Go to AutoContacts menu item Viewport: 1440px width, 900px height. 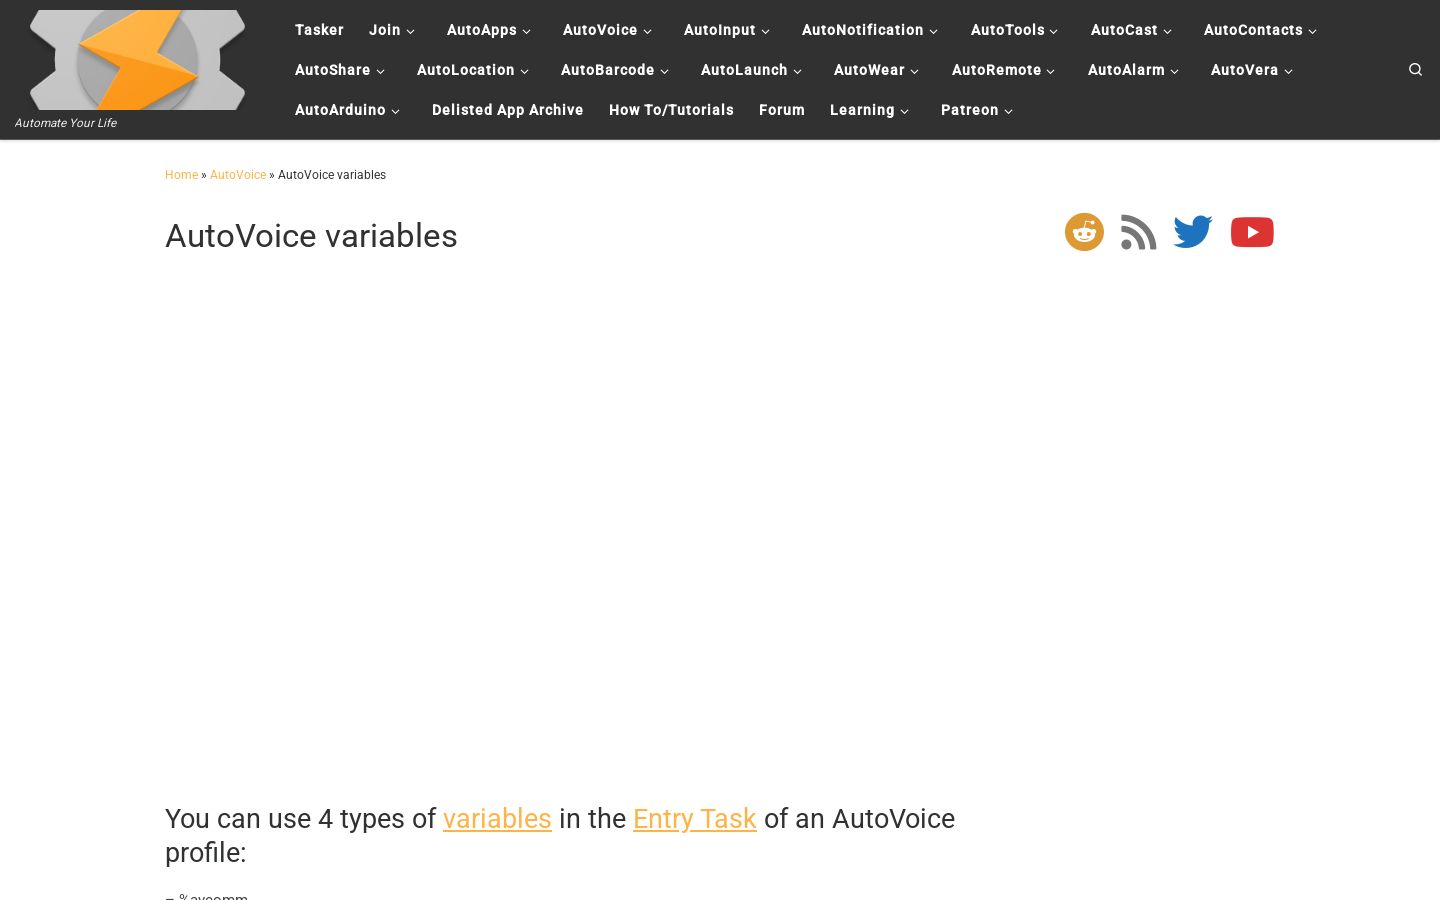[x=1253, y=30]
